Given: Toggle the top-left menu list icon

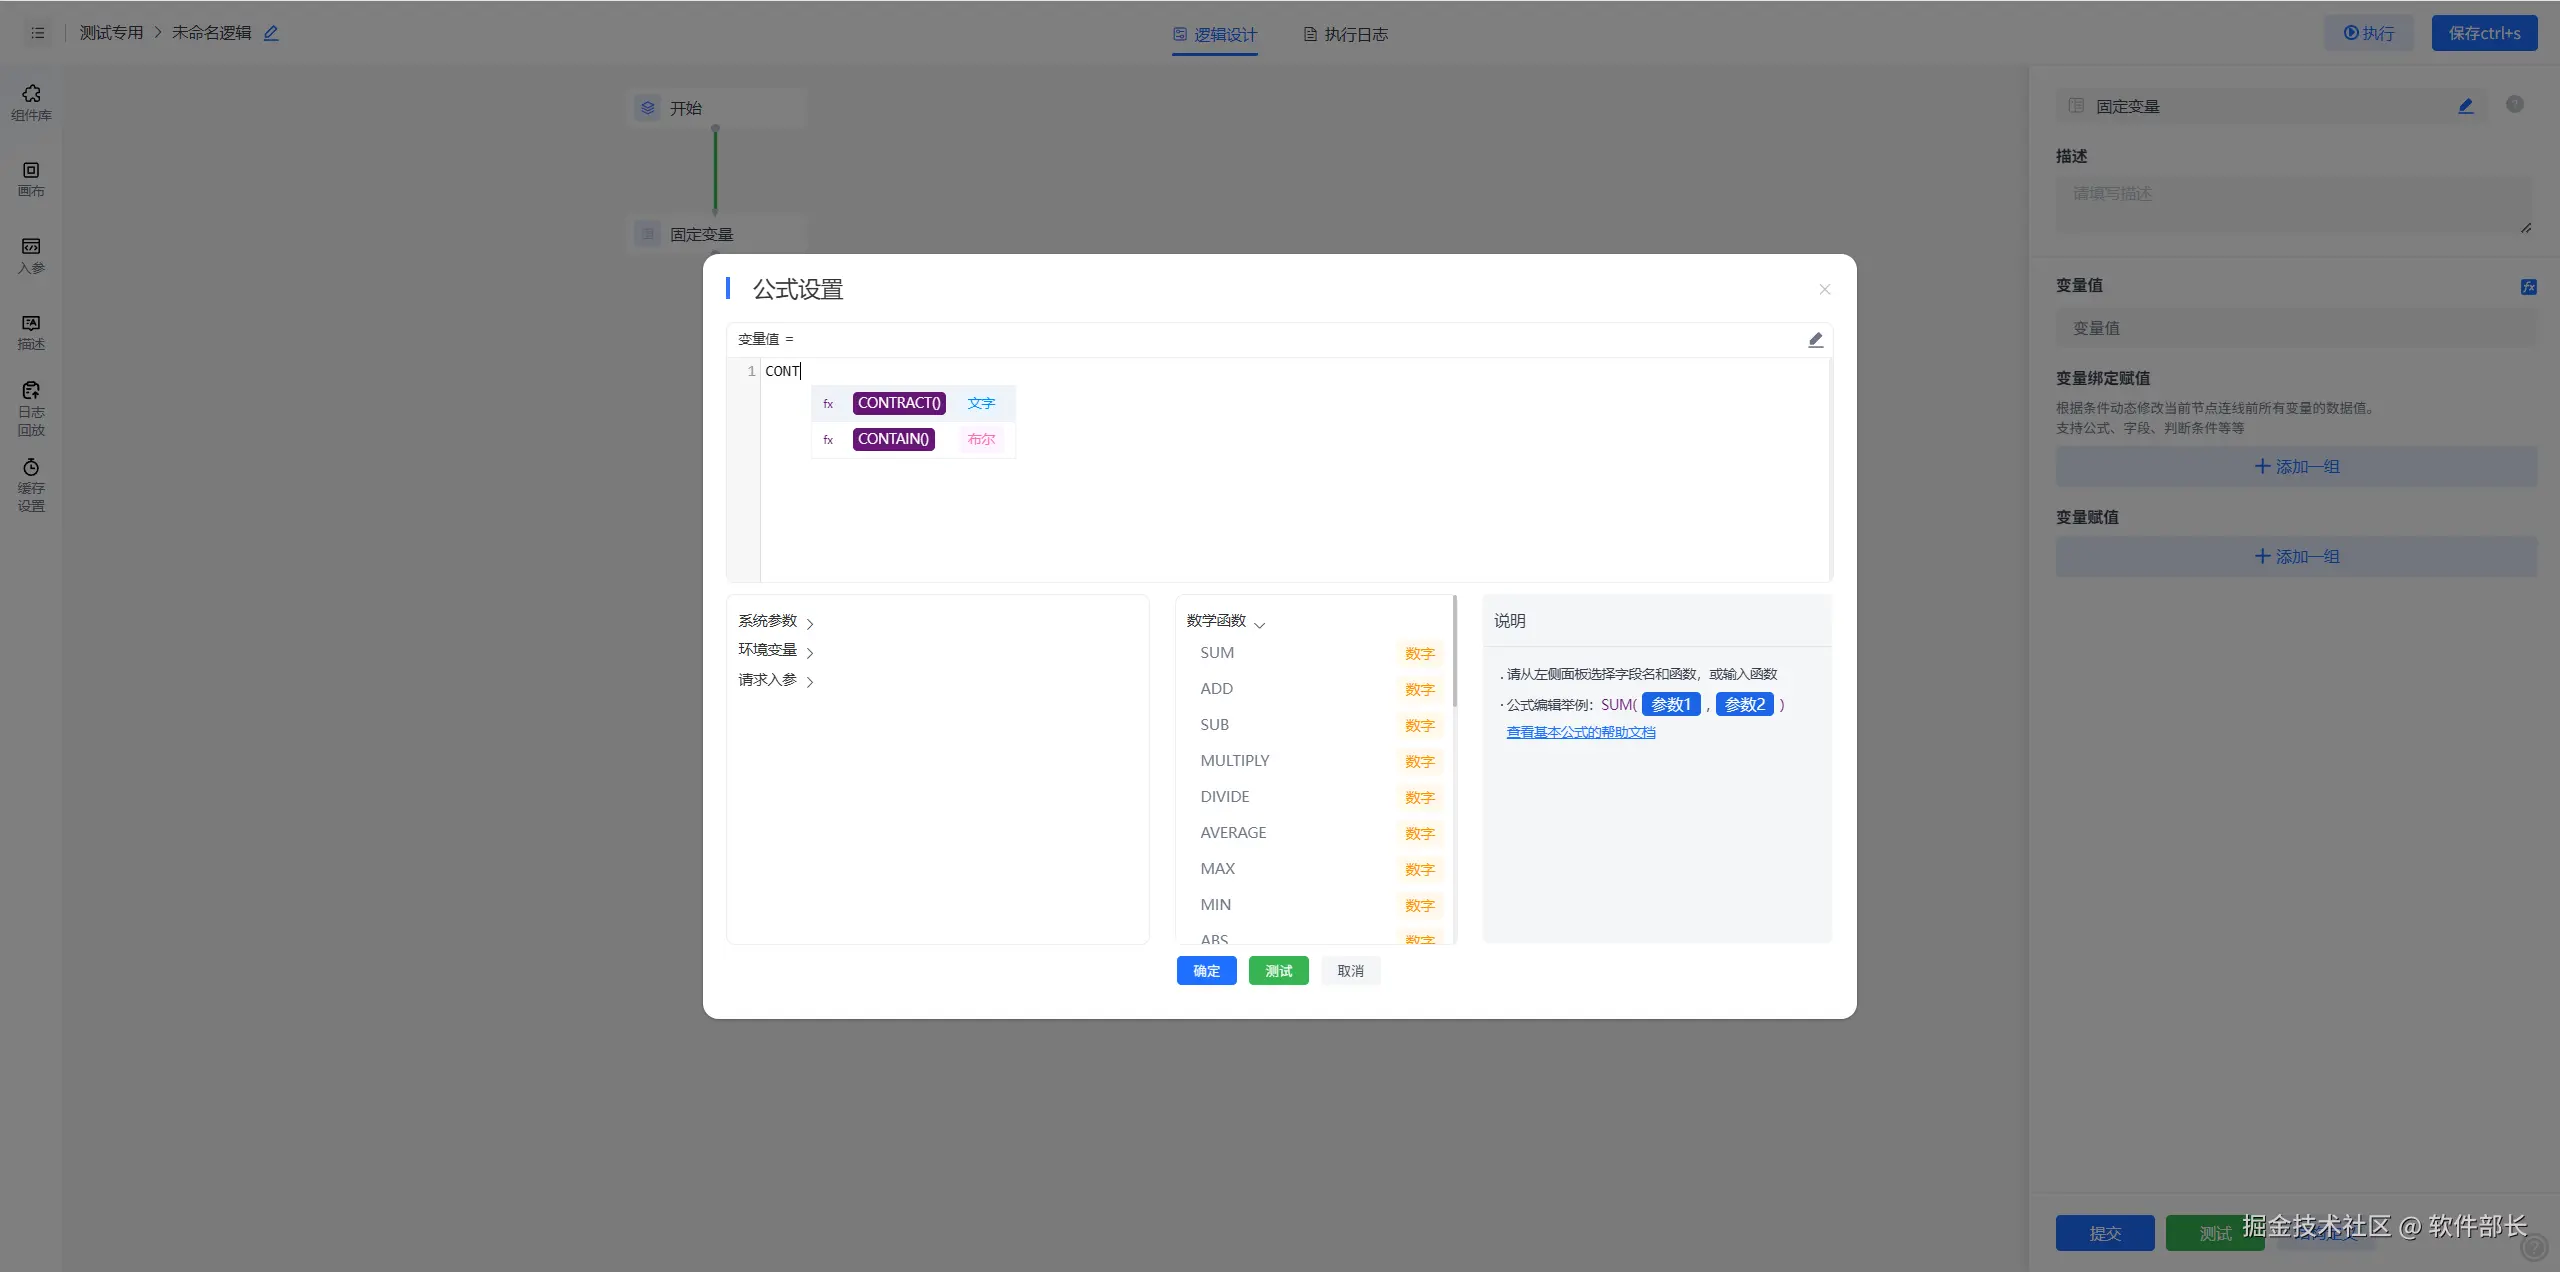Looking at the screenshot, I should (38, 33).
